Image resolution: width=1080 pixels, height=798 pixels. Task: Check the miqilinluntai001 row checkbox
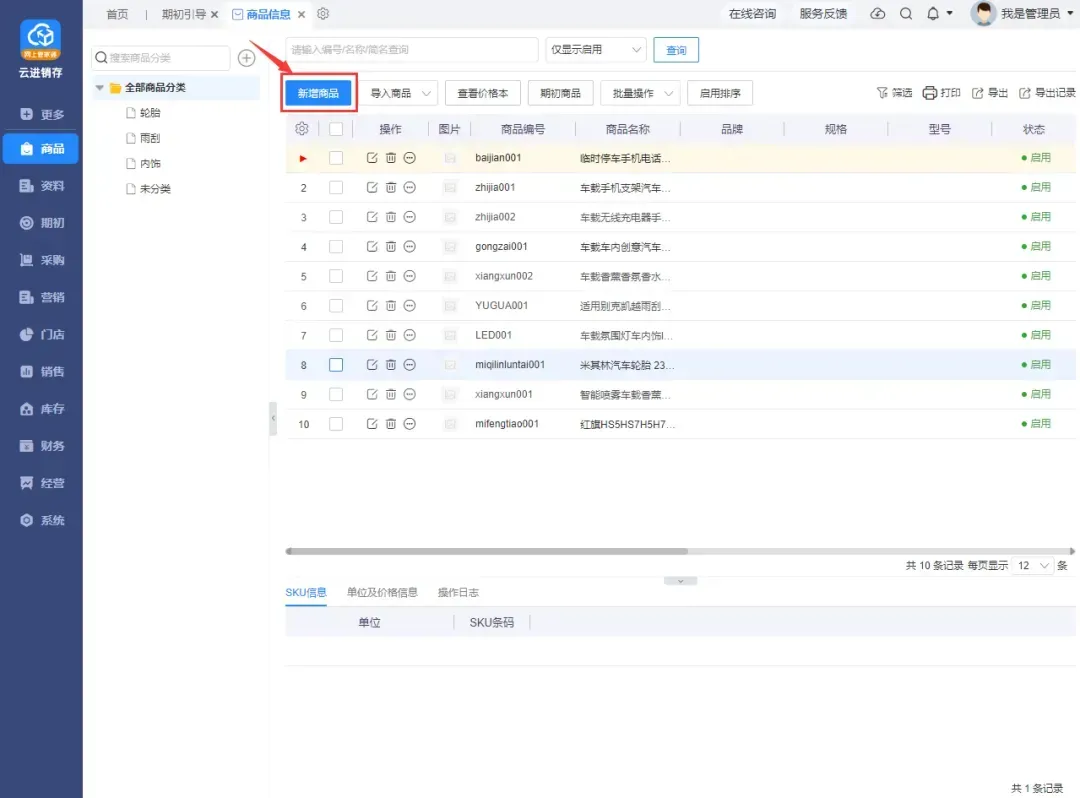point(336,365)
